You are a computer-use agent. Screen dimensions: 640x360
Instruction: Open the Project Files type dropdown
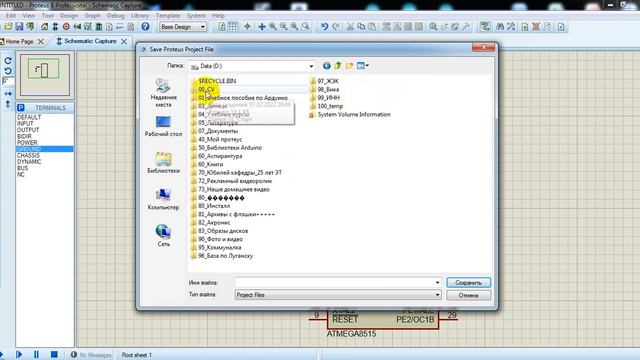[338, 295]
